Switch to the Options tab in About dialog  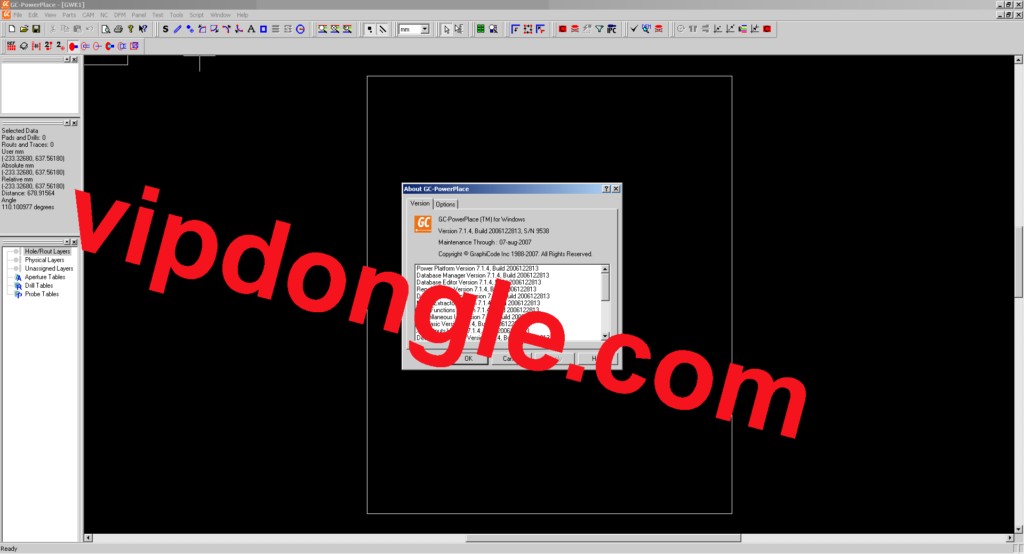[446, 204]
